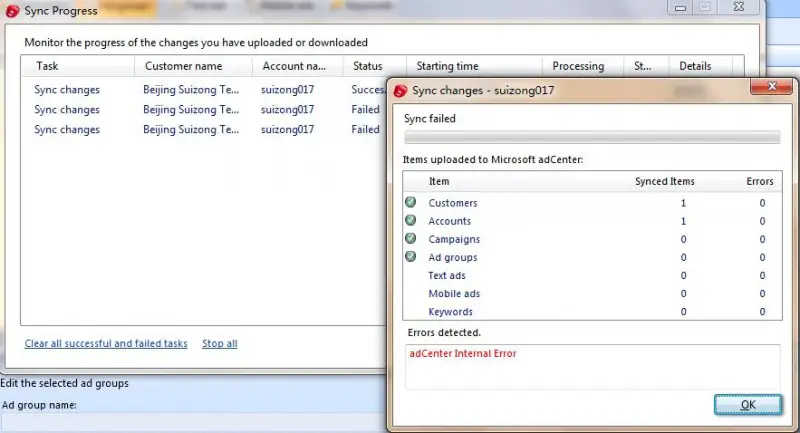Screen dimensions: 800x433
Task: Select the Campaigns row
Action: [x=592, y=239]
